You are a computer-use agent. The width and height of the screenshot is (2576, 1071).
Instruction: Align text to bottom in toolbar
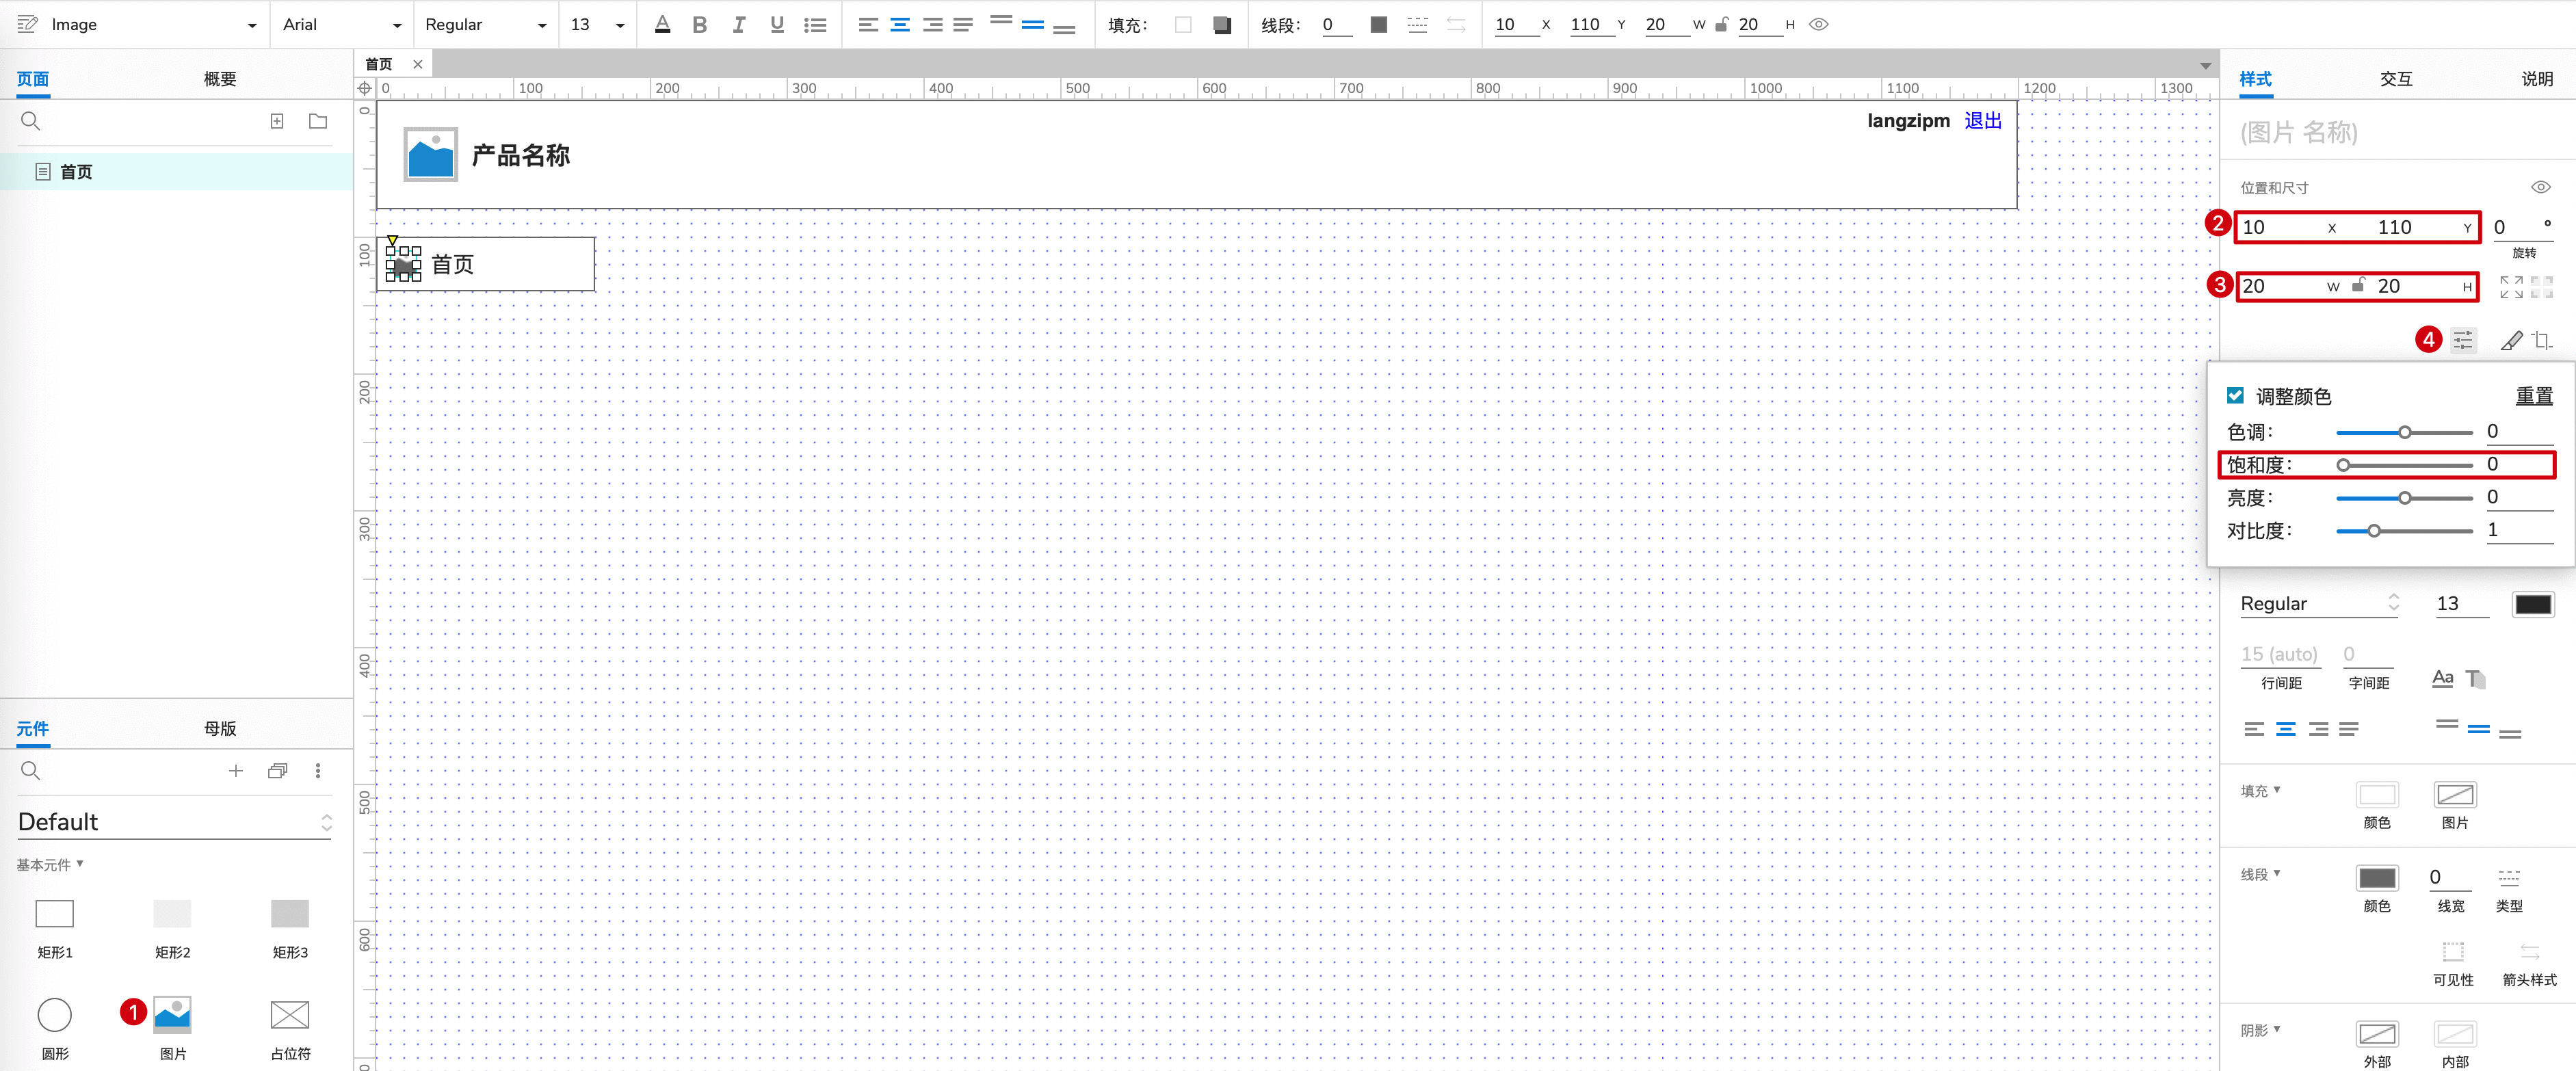1065,29
